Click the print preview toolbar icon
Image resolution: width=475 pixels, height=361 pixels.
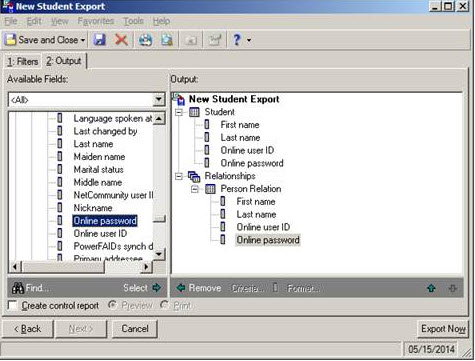(x=167, y=40)
